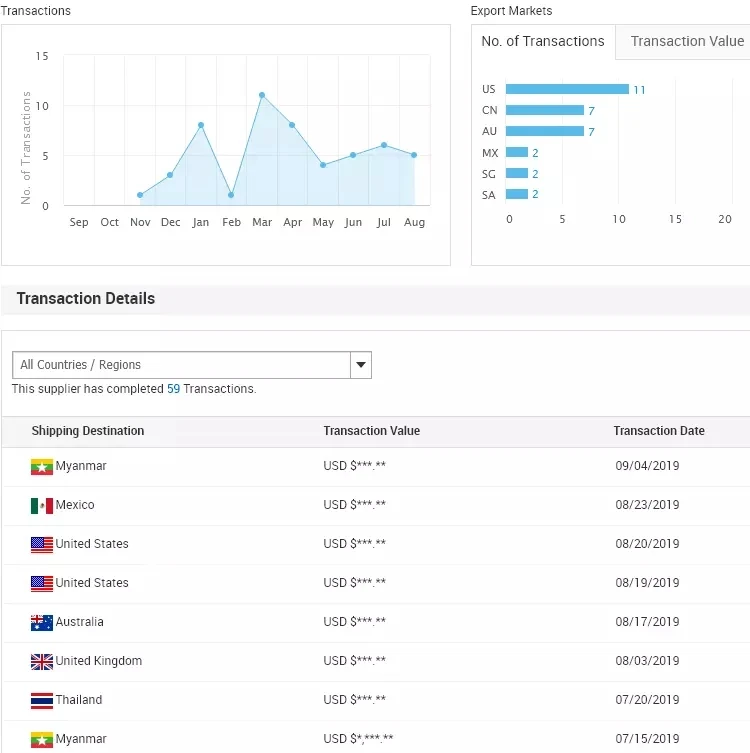Screen dimensions: 750x753
Task: Switch to the Transaction Value tab
Action: tap(686, 42)
